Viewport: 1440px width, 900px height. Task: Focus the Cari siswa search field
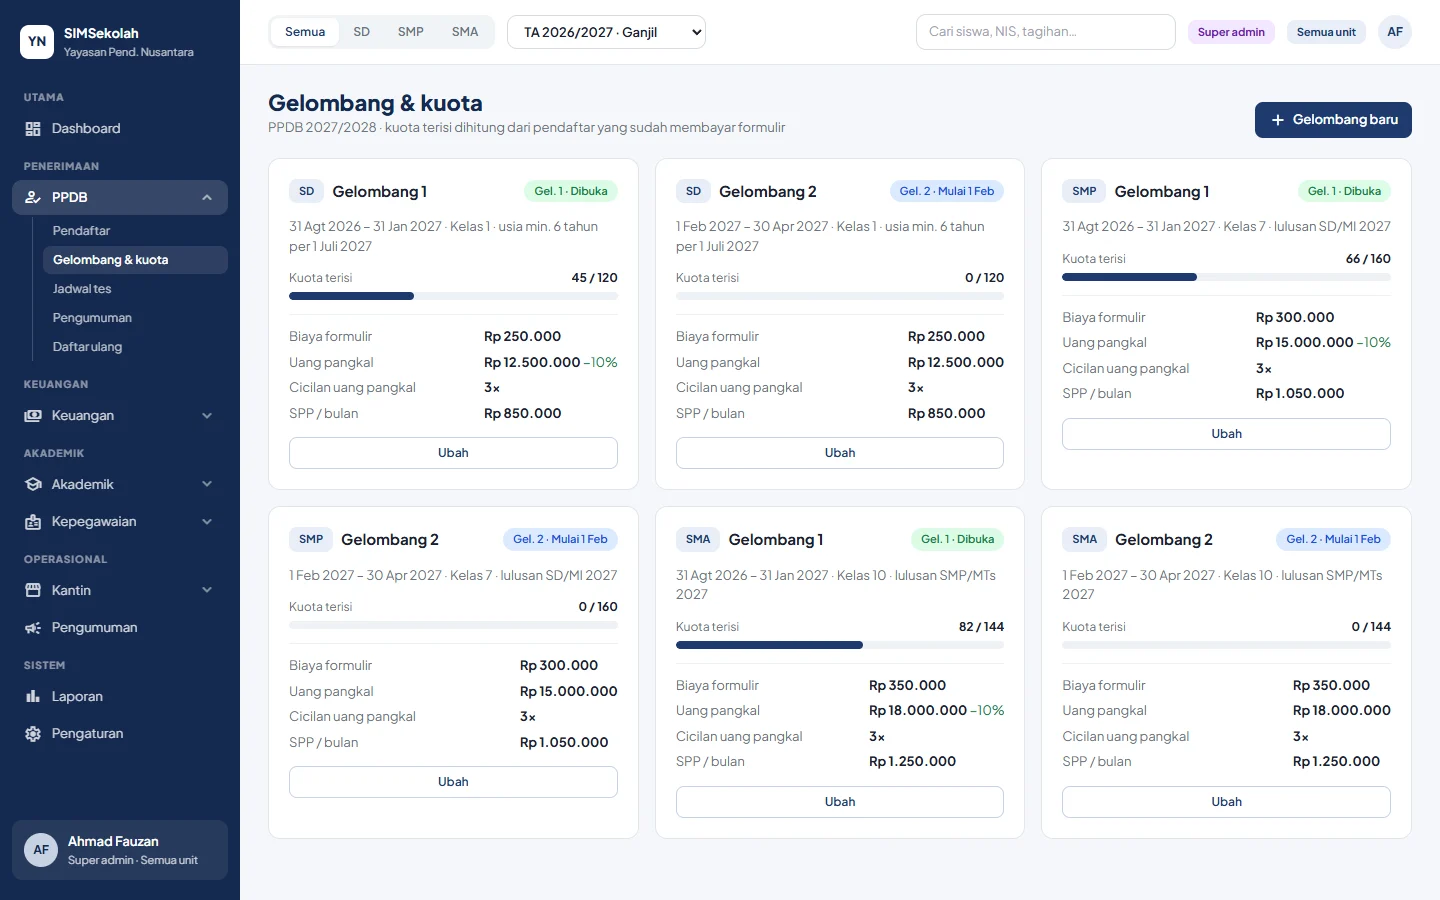pyautogui.click(x=1045, y=32)
